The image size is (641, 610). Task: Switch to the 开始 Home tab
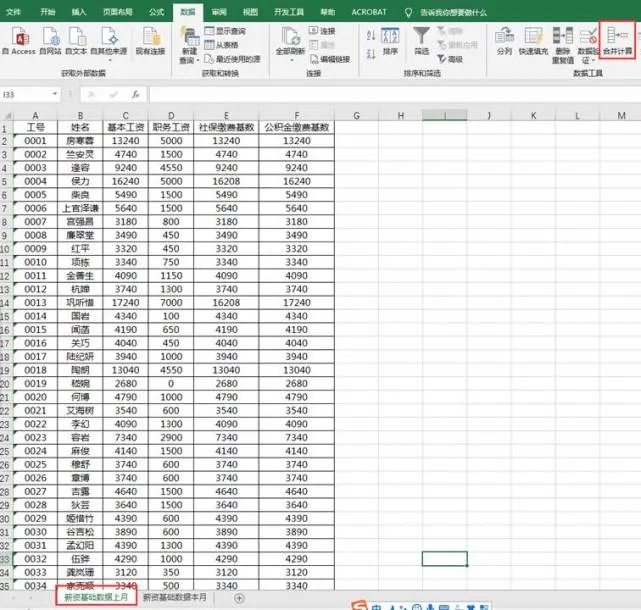pos(47,12)
